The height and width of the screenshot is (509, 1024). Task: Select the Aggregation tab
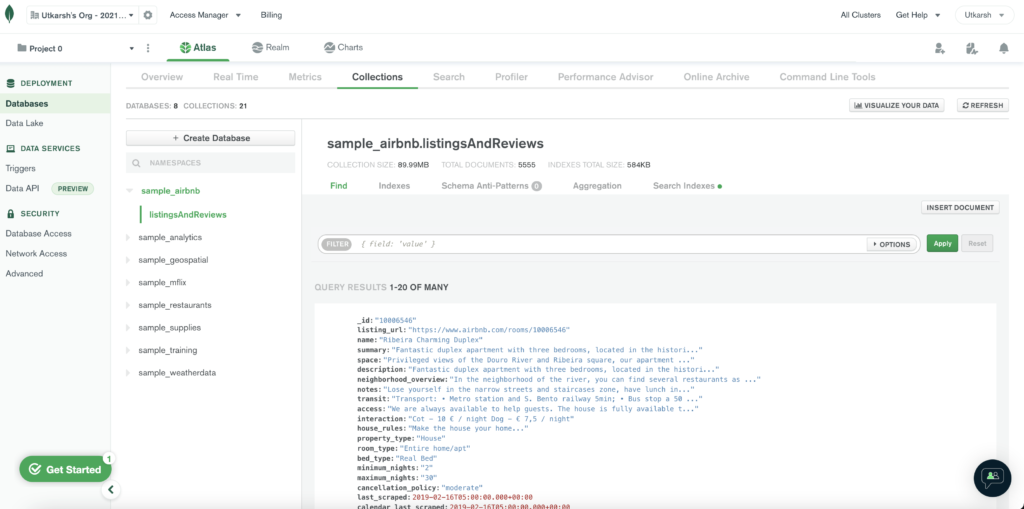tap(597, 186)
